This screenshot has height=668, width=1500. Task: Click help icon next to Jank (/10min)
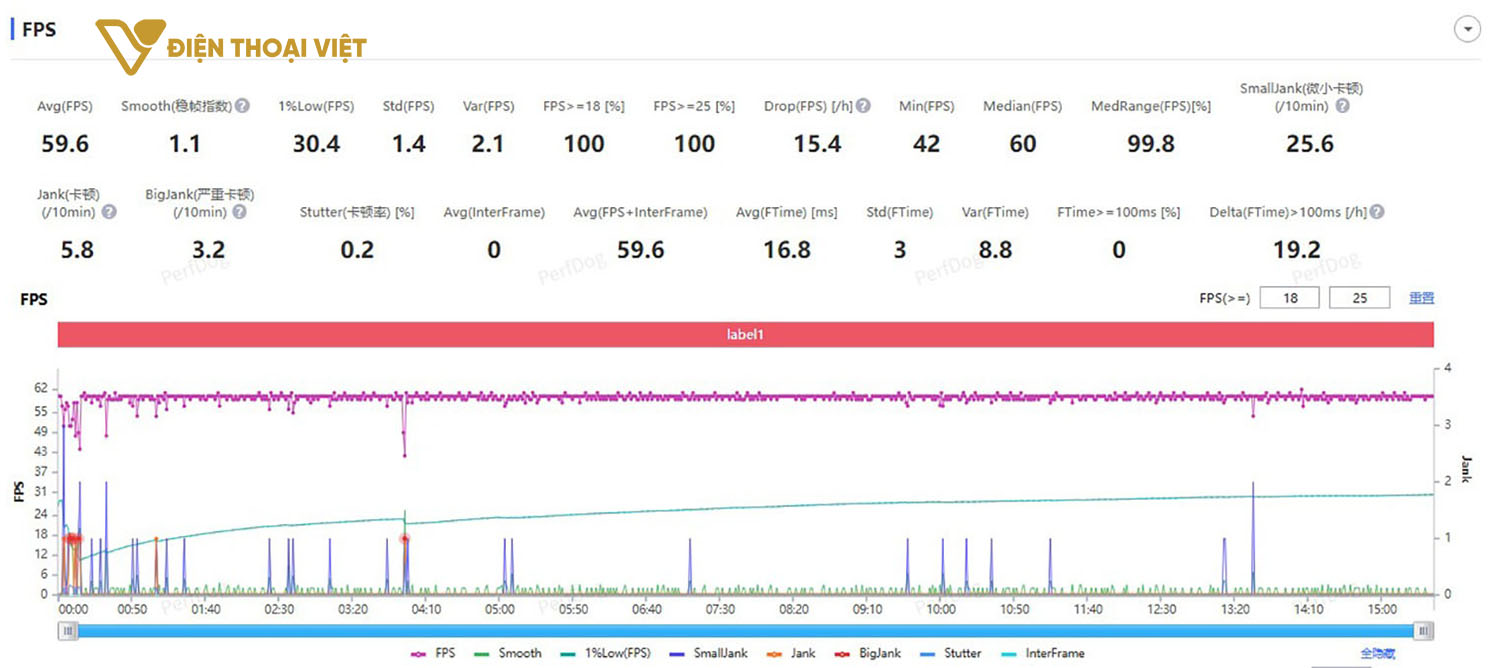(109, 212)
